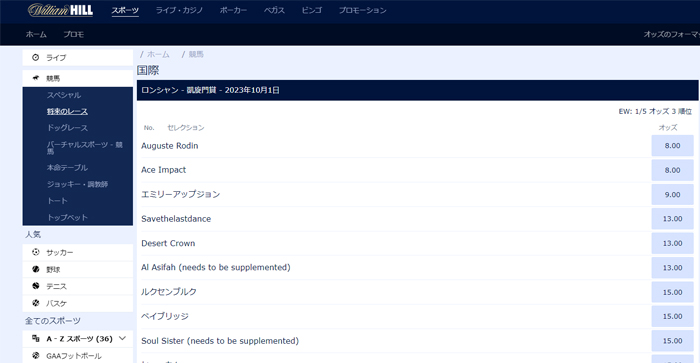Go to the プロモーション tab
The height and width of the screenshot is (363, 700).
pos(362,10)
